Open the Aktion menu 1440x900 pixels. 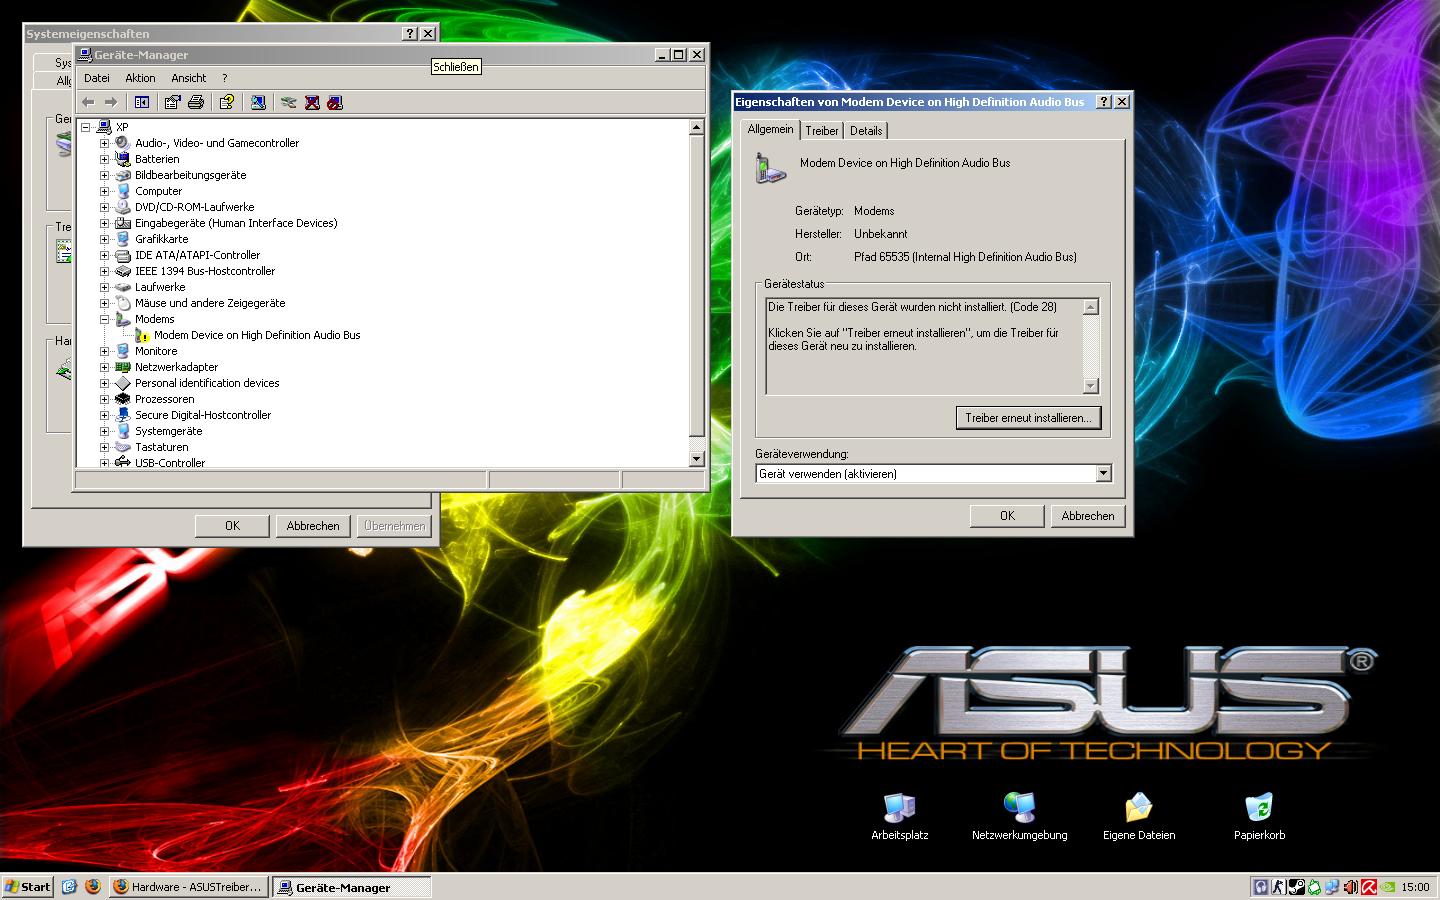coord(140,78)
